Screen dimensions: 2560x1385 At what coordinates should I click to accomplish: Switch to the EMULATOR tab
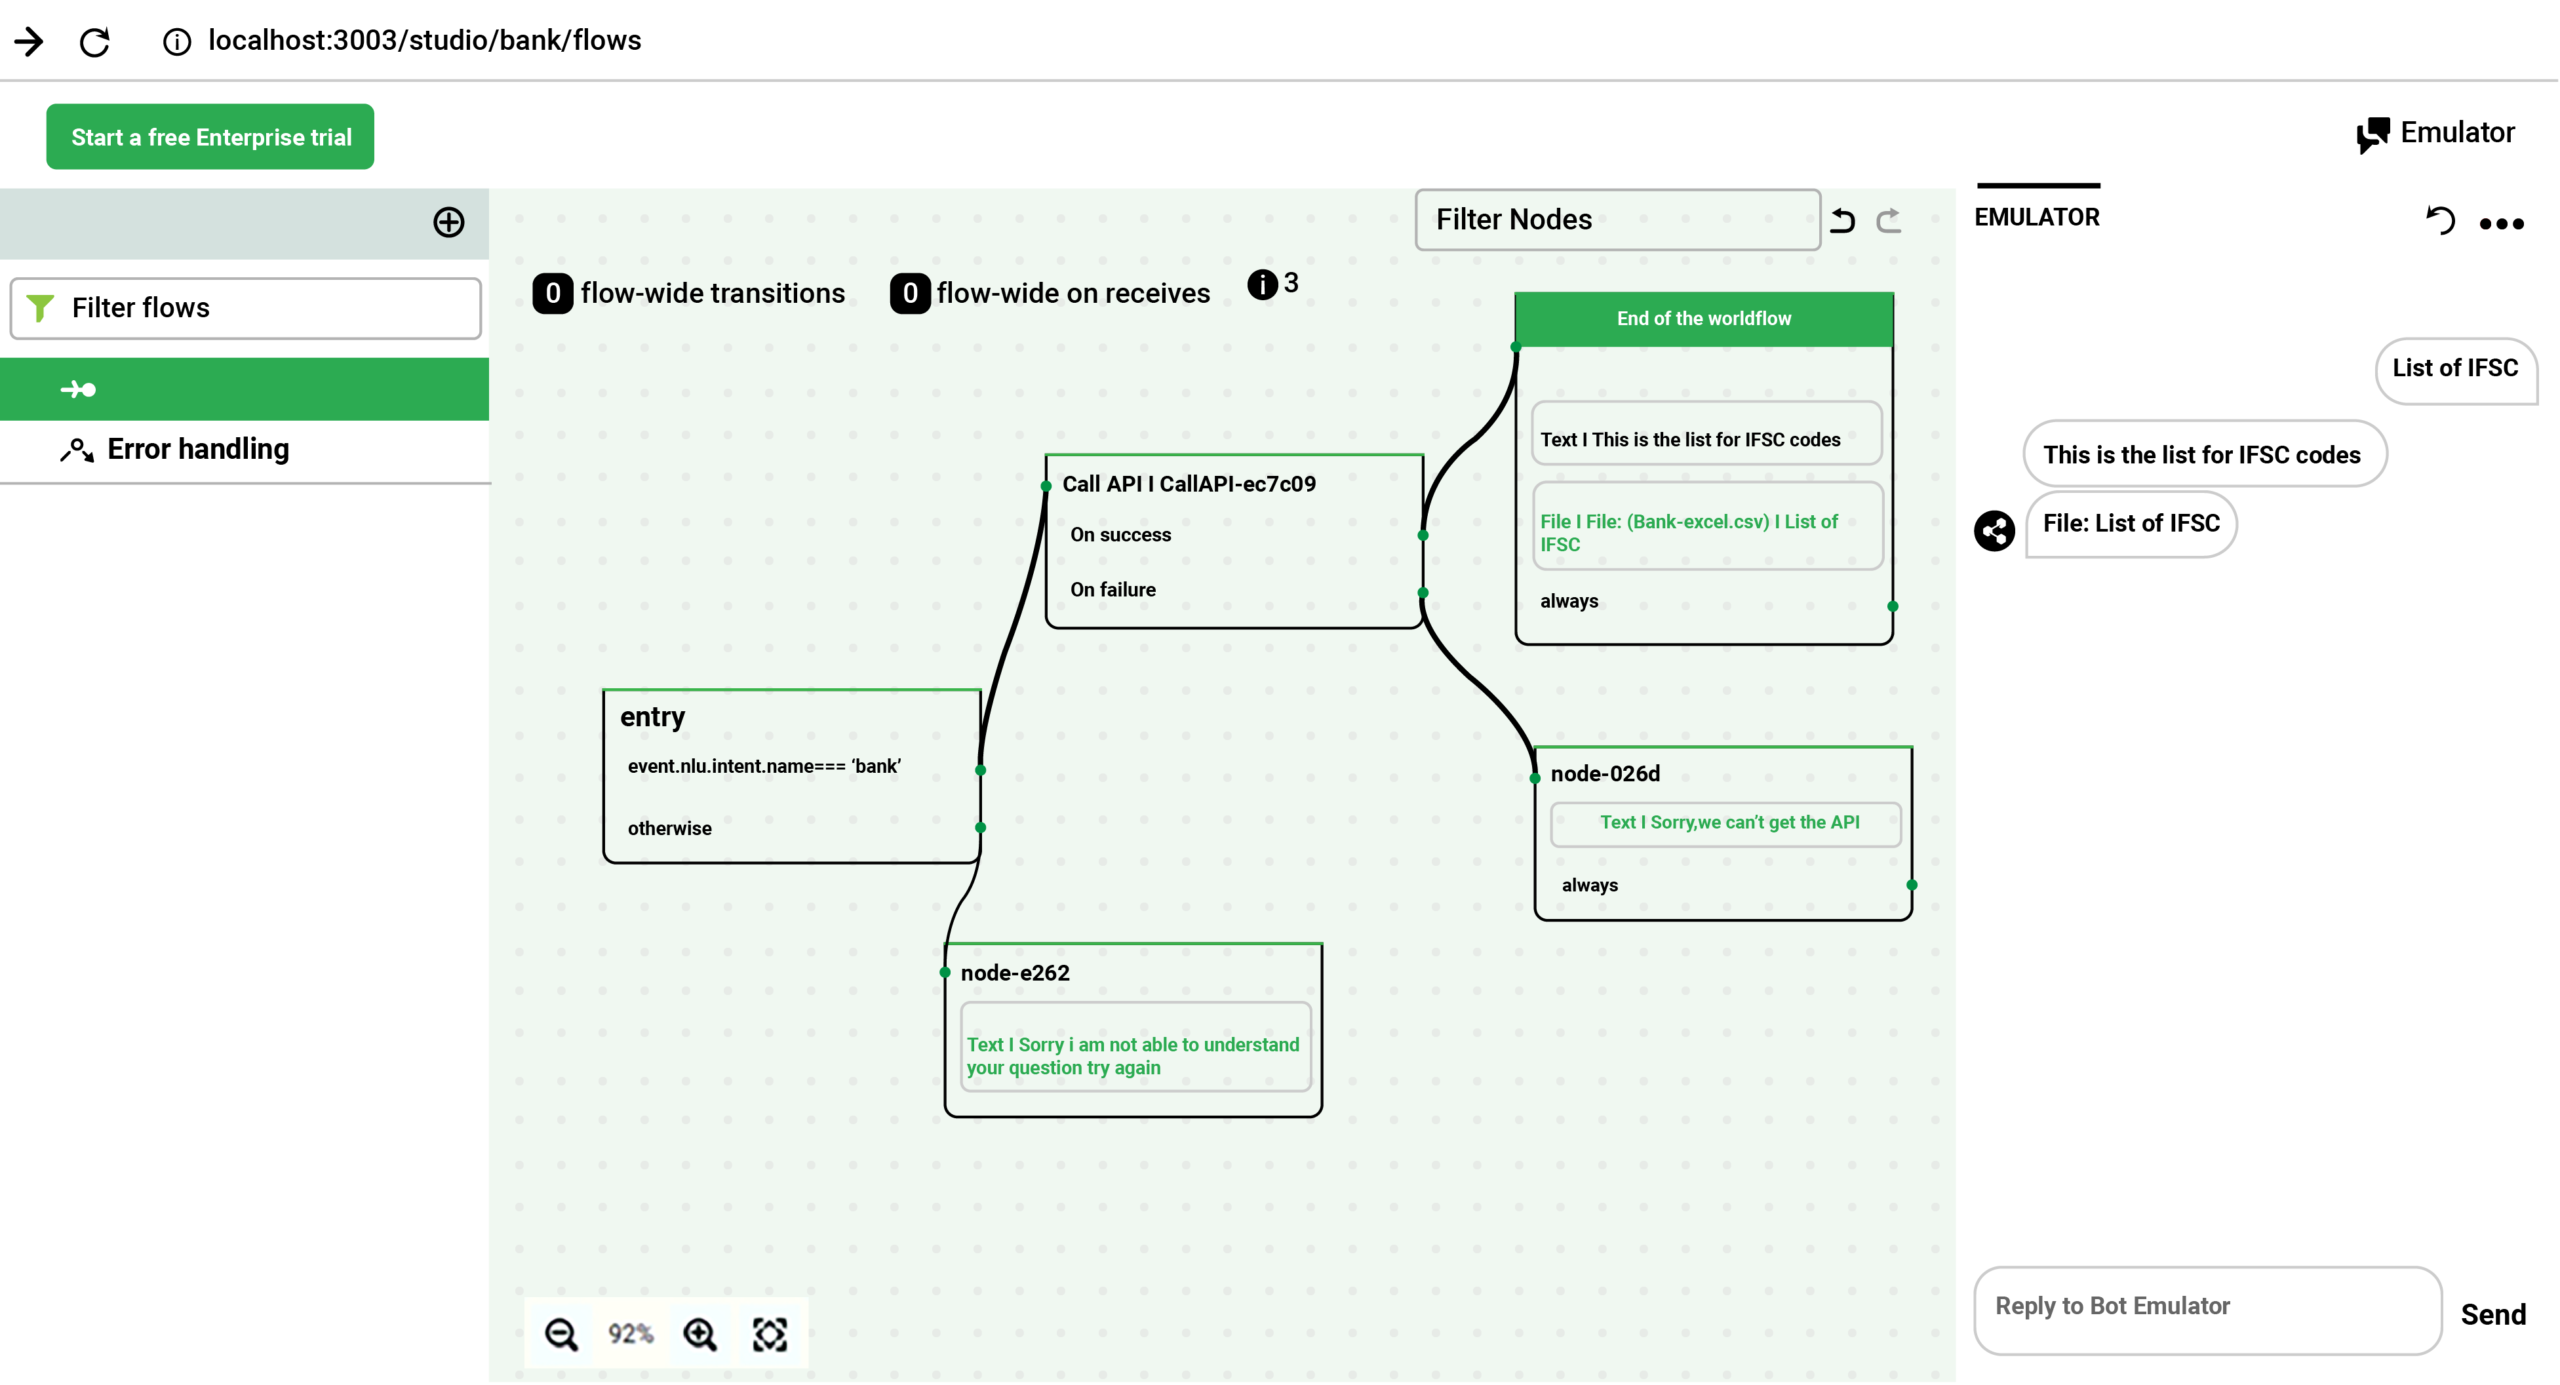[2037, 216]
